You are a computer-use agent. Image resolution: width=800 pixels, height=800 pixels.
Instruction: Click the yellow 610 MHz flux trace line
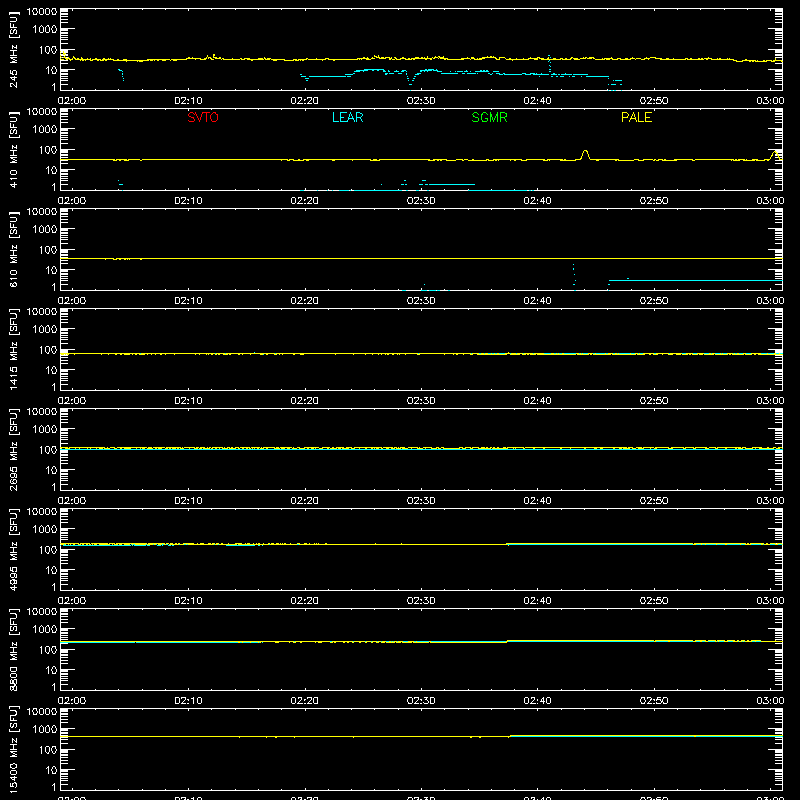point(421,259)
